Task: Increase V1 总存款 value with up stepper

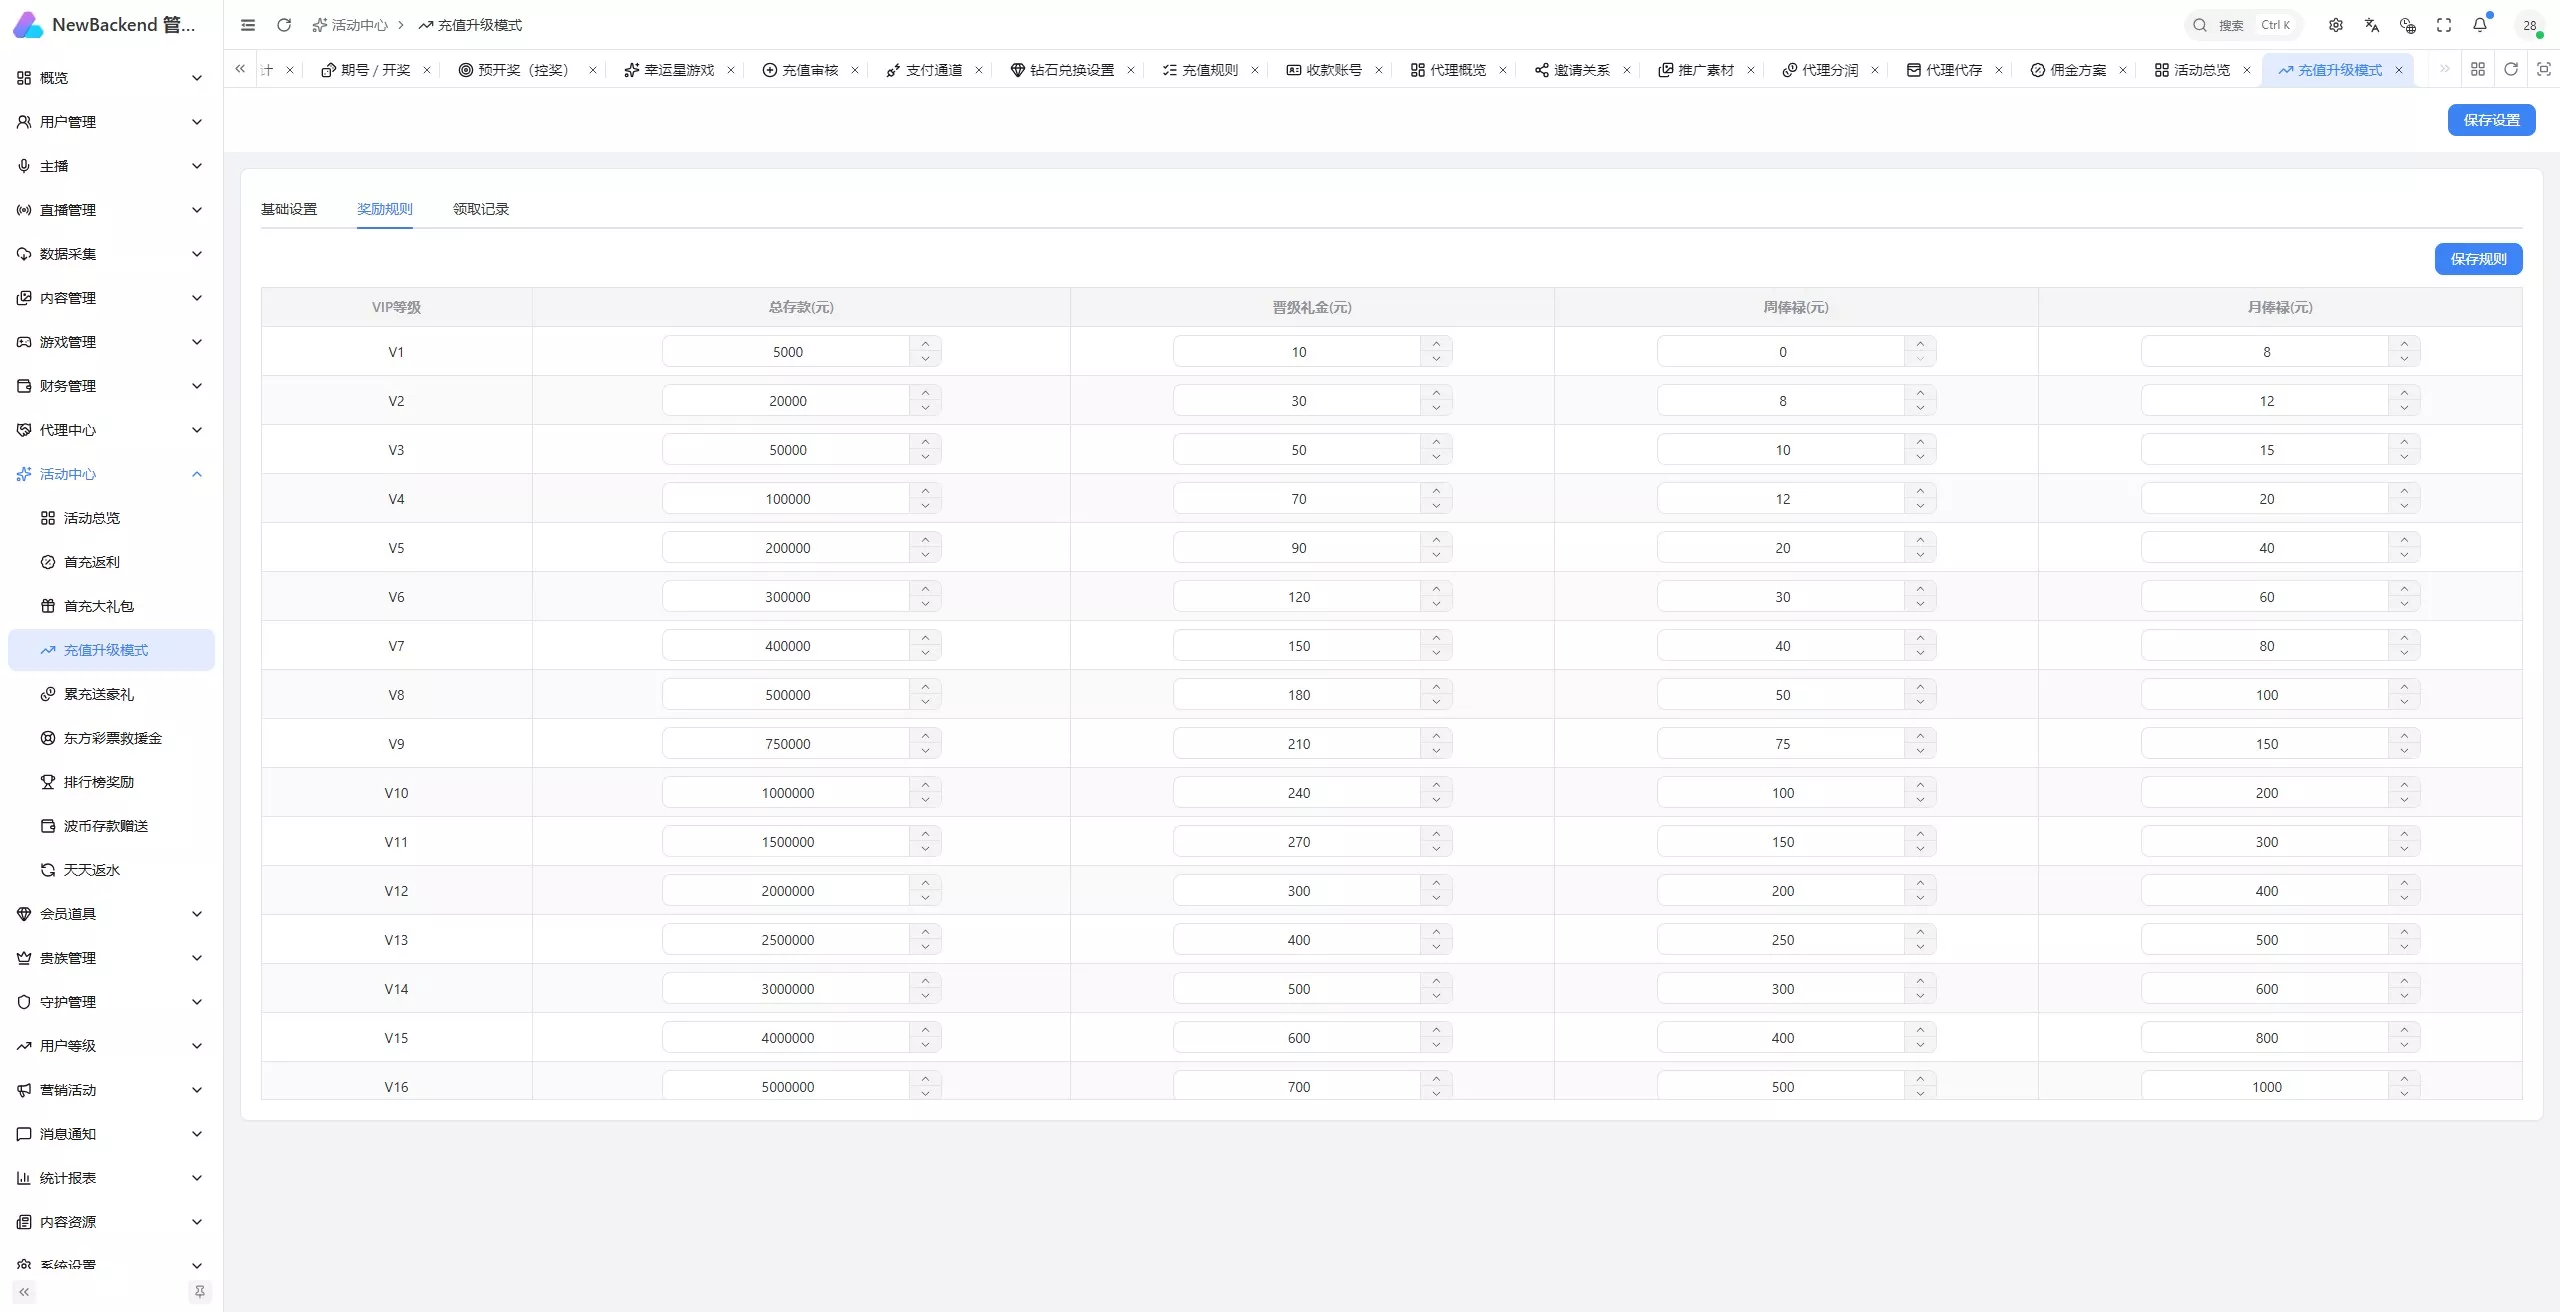Action: click(925, 344)
